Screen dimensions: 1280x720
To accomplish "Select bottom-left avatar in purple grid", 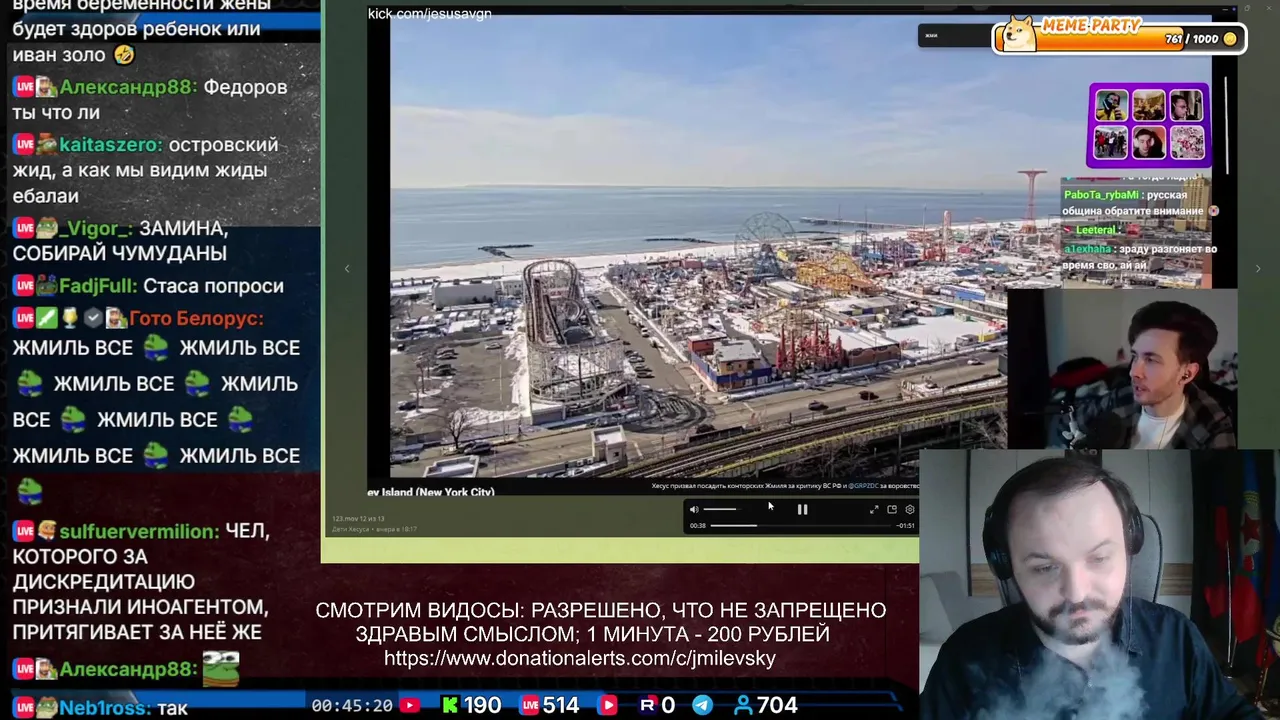I will click(1111, 142).
